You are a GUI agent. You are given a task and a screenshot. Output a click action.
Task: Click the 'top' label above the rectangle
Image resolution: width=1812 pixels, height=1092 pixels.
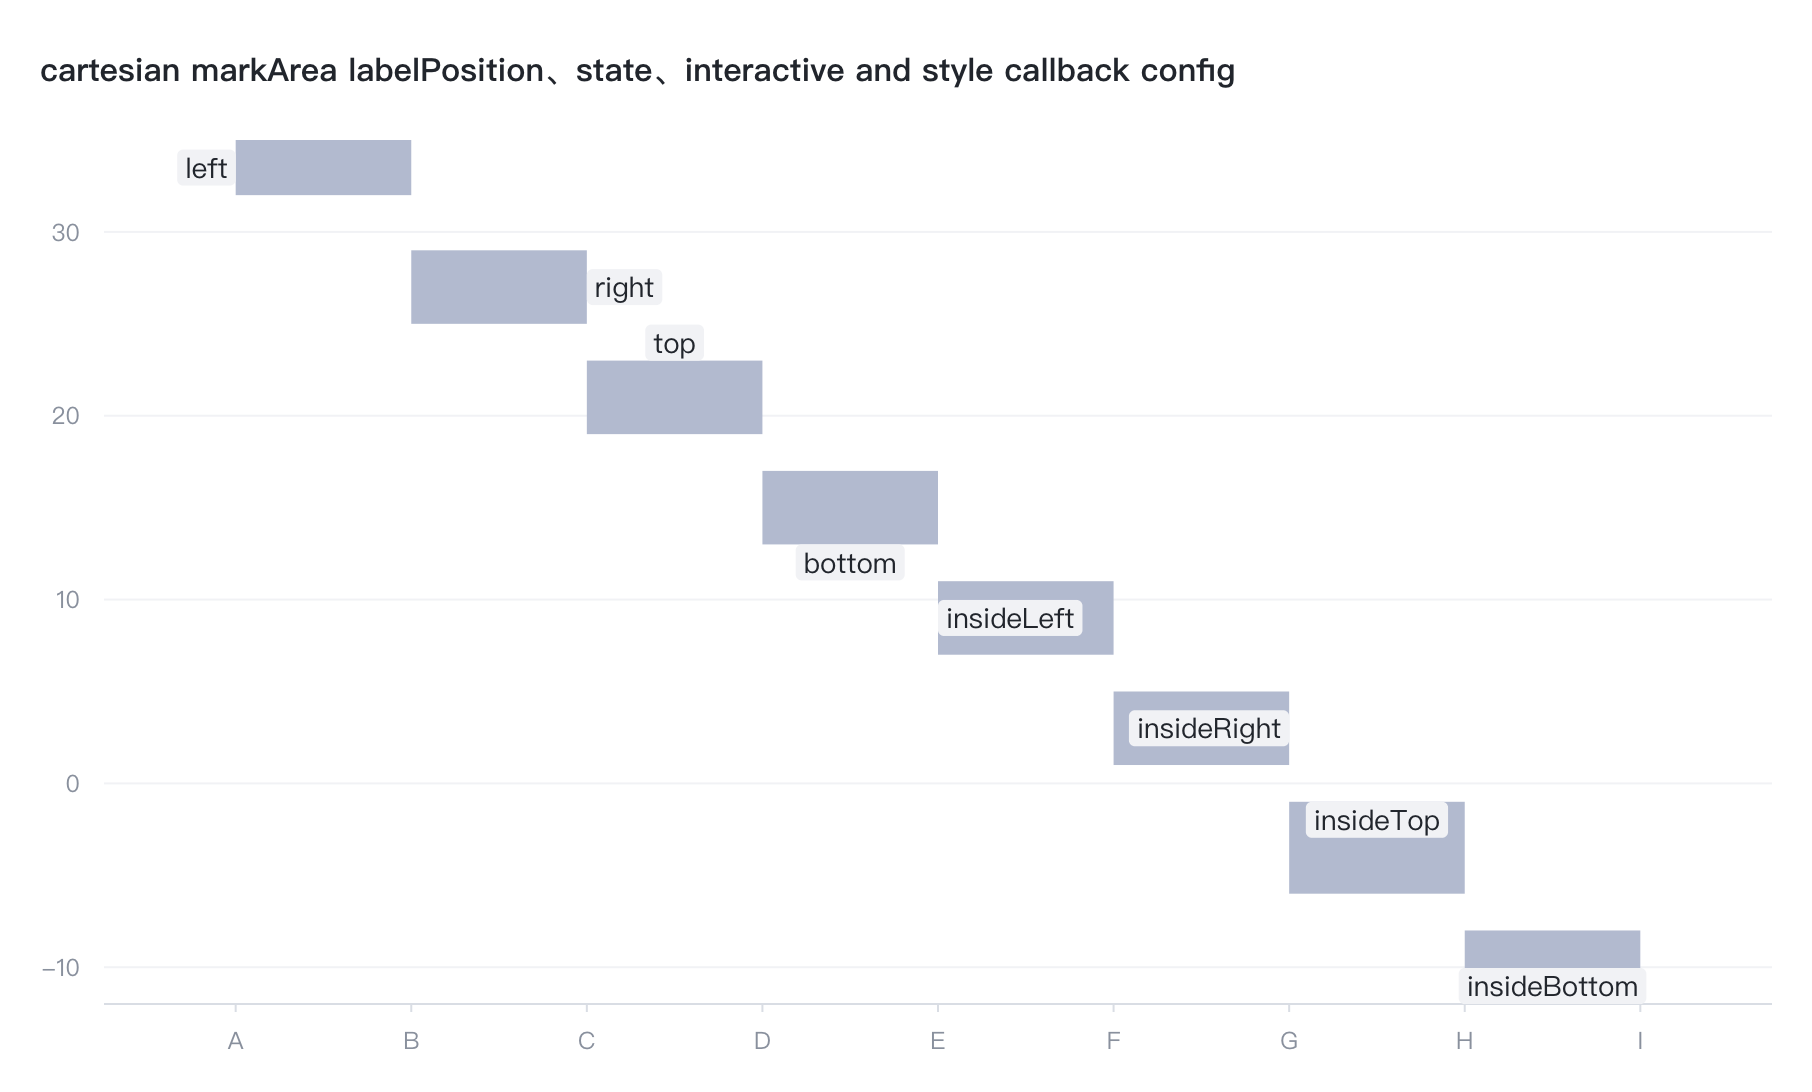pos(674,343)
